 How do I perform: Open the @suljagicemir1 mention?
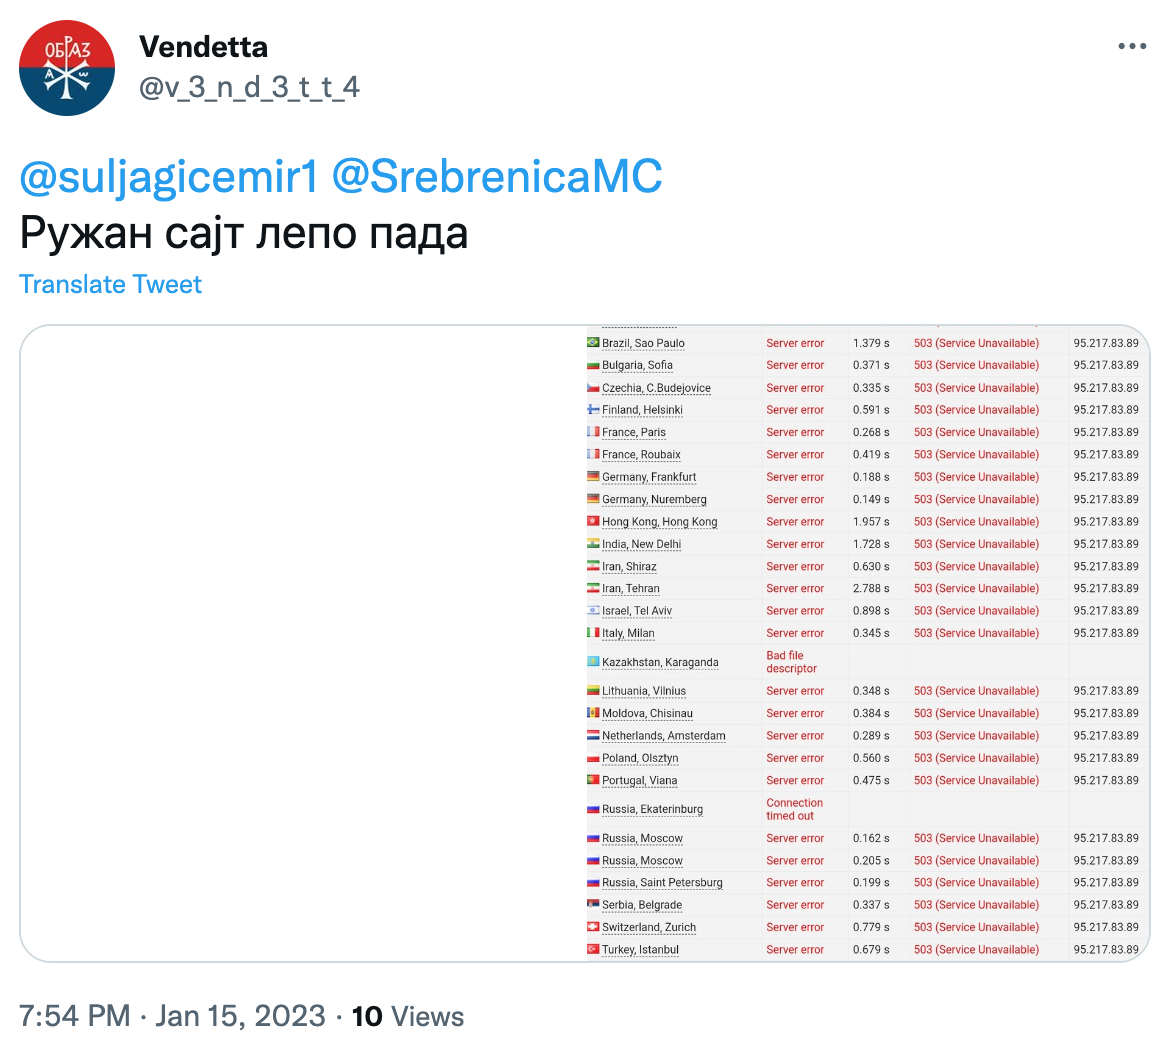pyautogui.click(x=169, y=177)
